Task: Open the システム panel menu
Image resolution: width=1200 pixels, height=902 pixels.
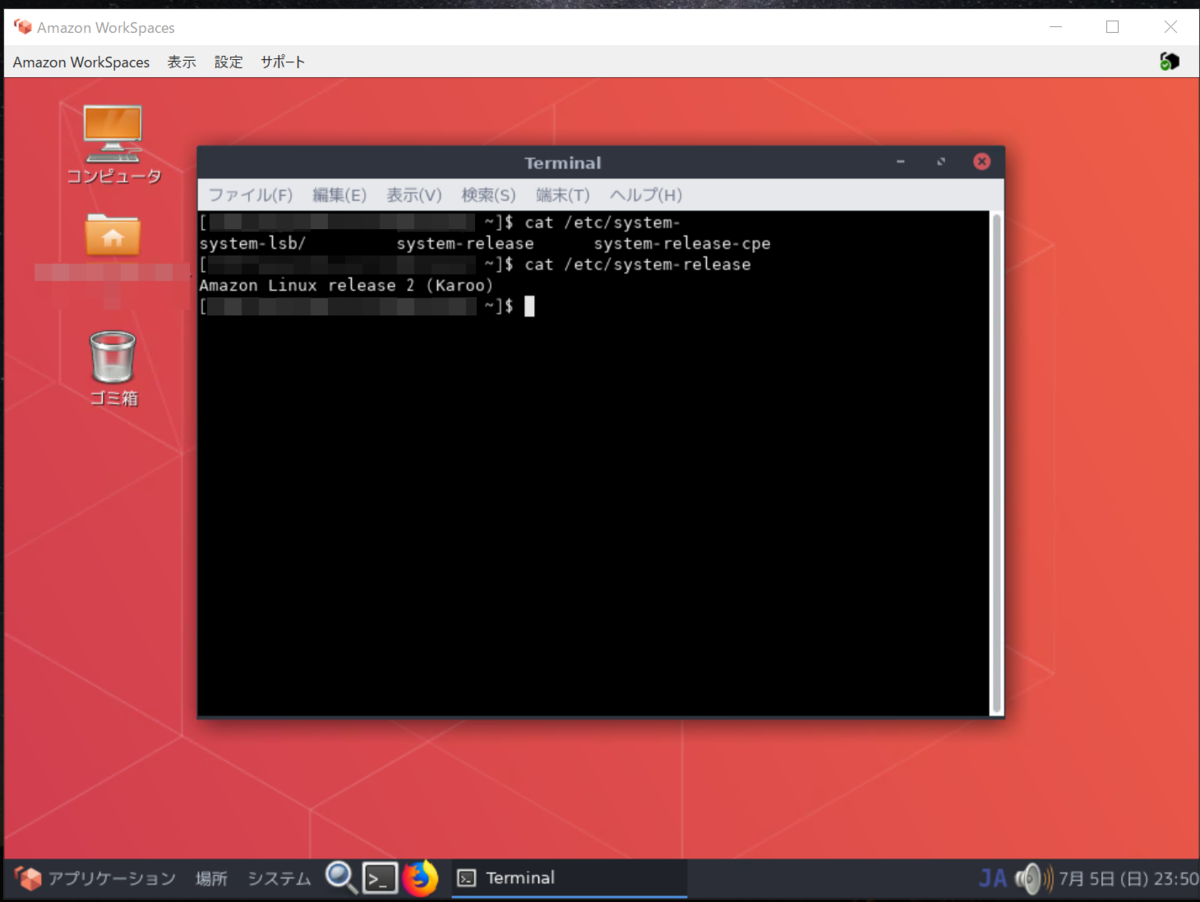Action: (279, 879)
